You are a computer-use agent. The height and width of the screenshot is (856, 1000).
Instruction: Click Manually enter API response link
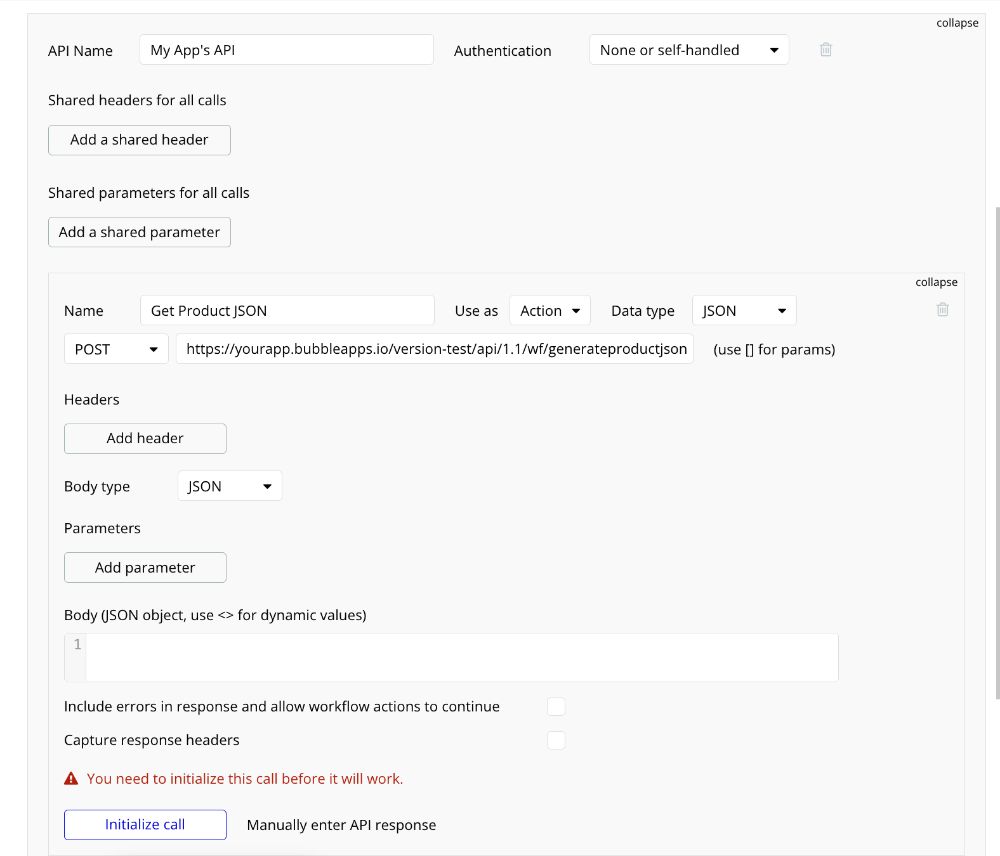341,825
